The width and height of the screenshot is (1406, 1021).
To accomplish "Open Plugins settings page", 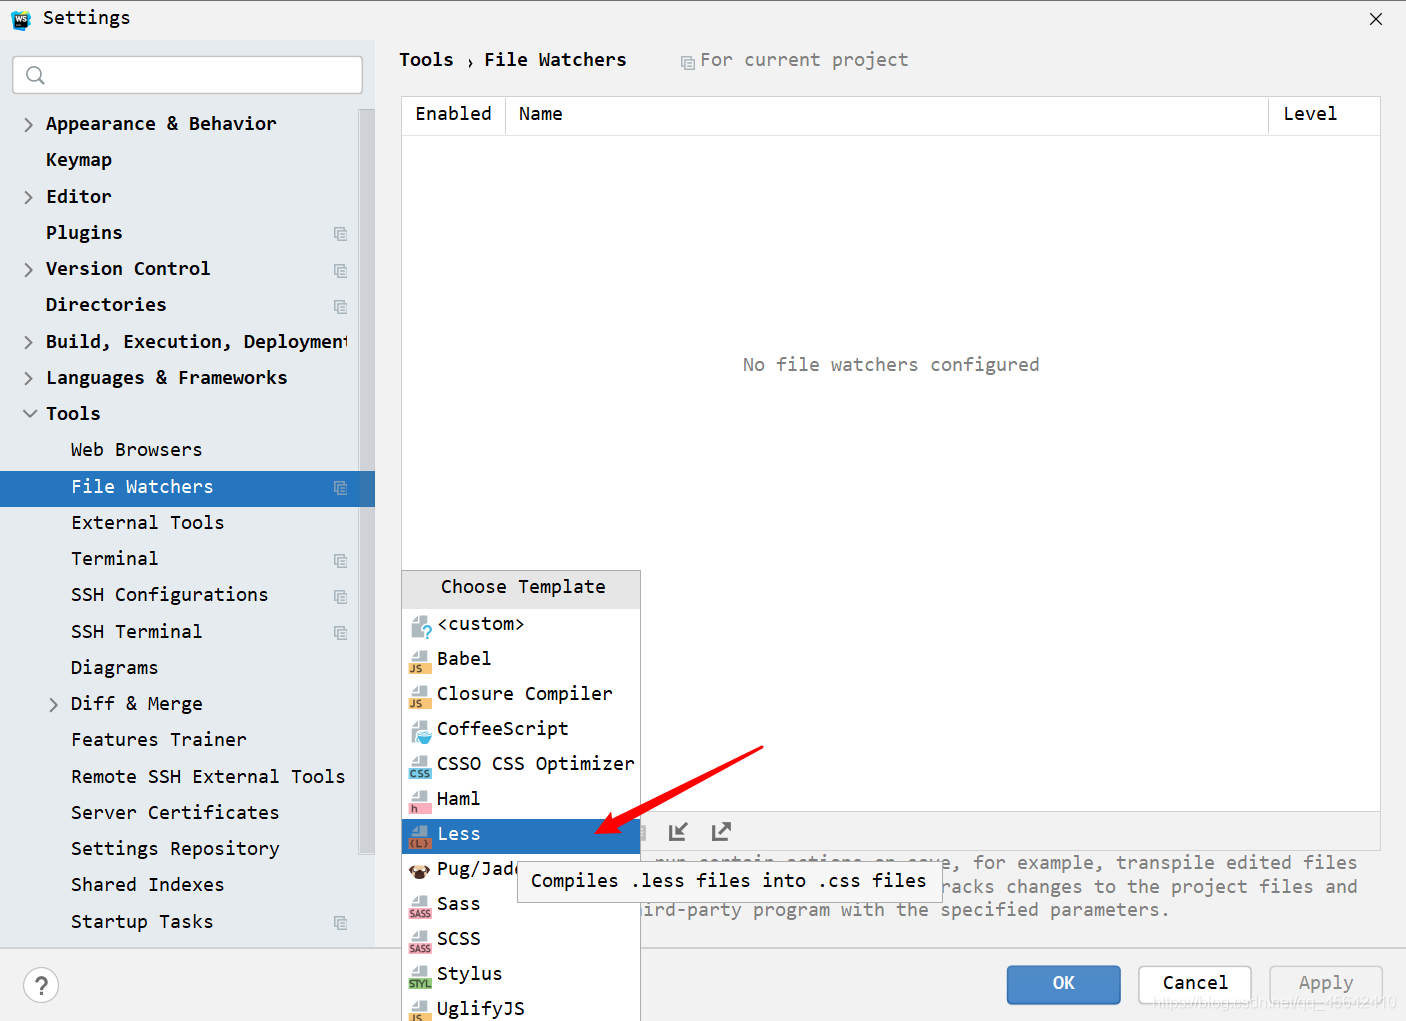I will (84, 233).
